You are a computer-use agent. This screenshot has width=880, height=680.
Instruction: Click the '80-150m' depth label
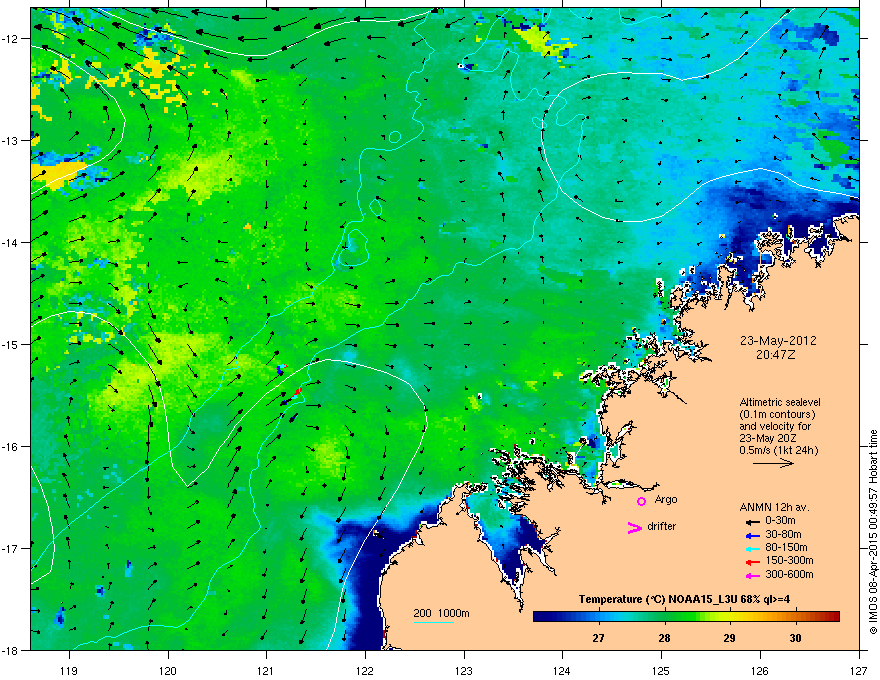click(786, 548)
